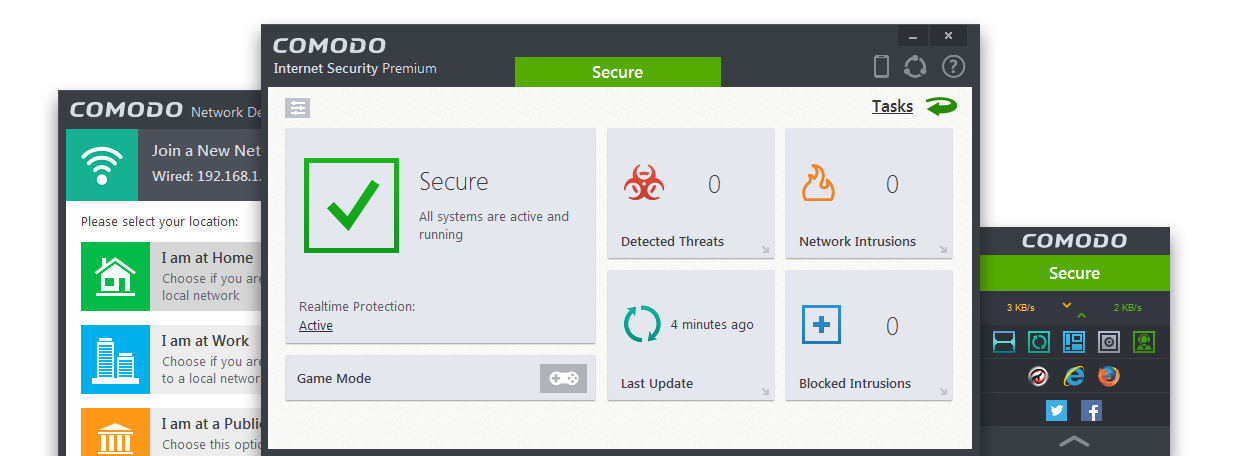Click the 'I am at Work' option text
1240x456 pixels.
(x=205, y=341)
